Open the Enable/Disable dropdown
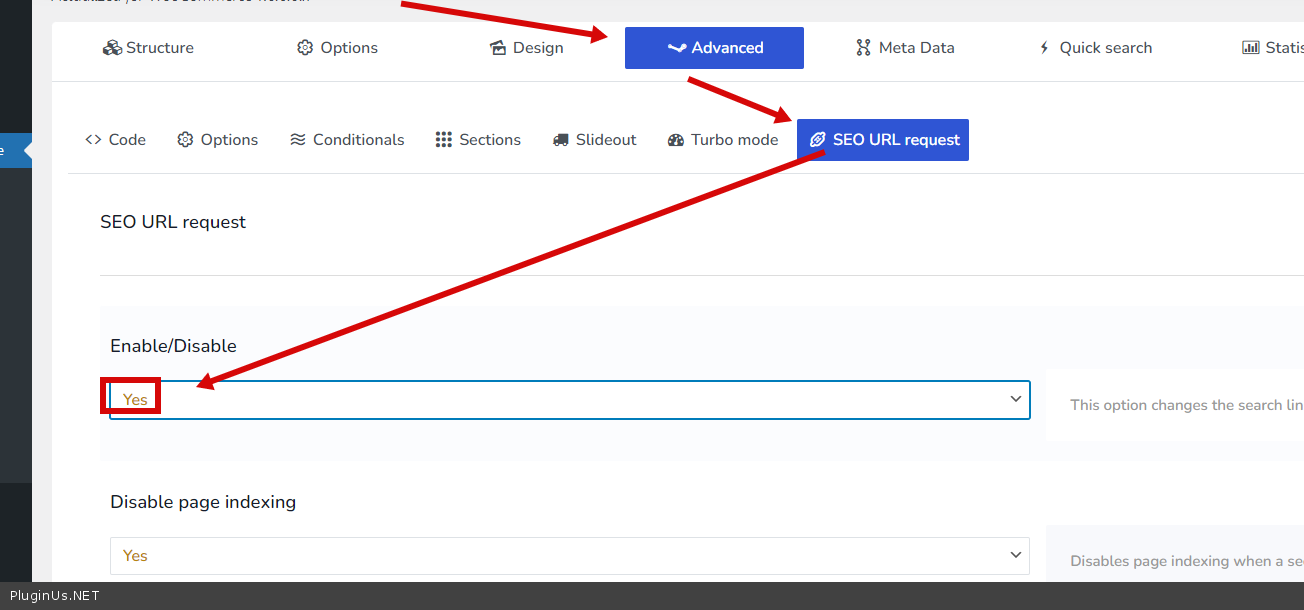The image size is (1304, 610). pyautogui.click(x=569, y=400)
